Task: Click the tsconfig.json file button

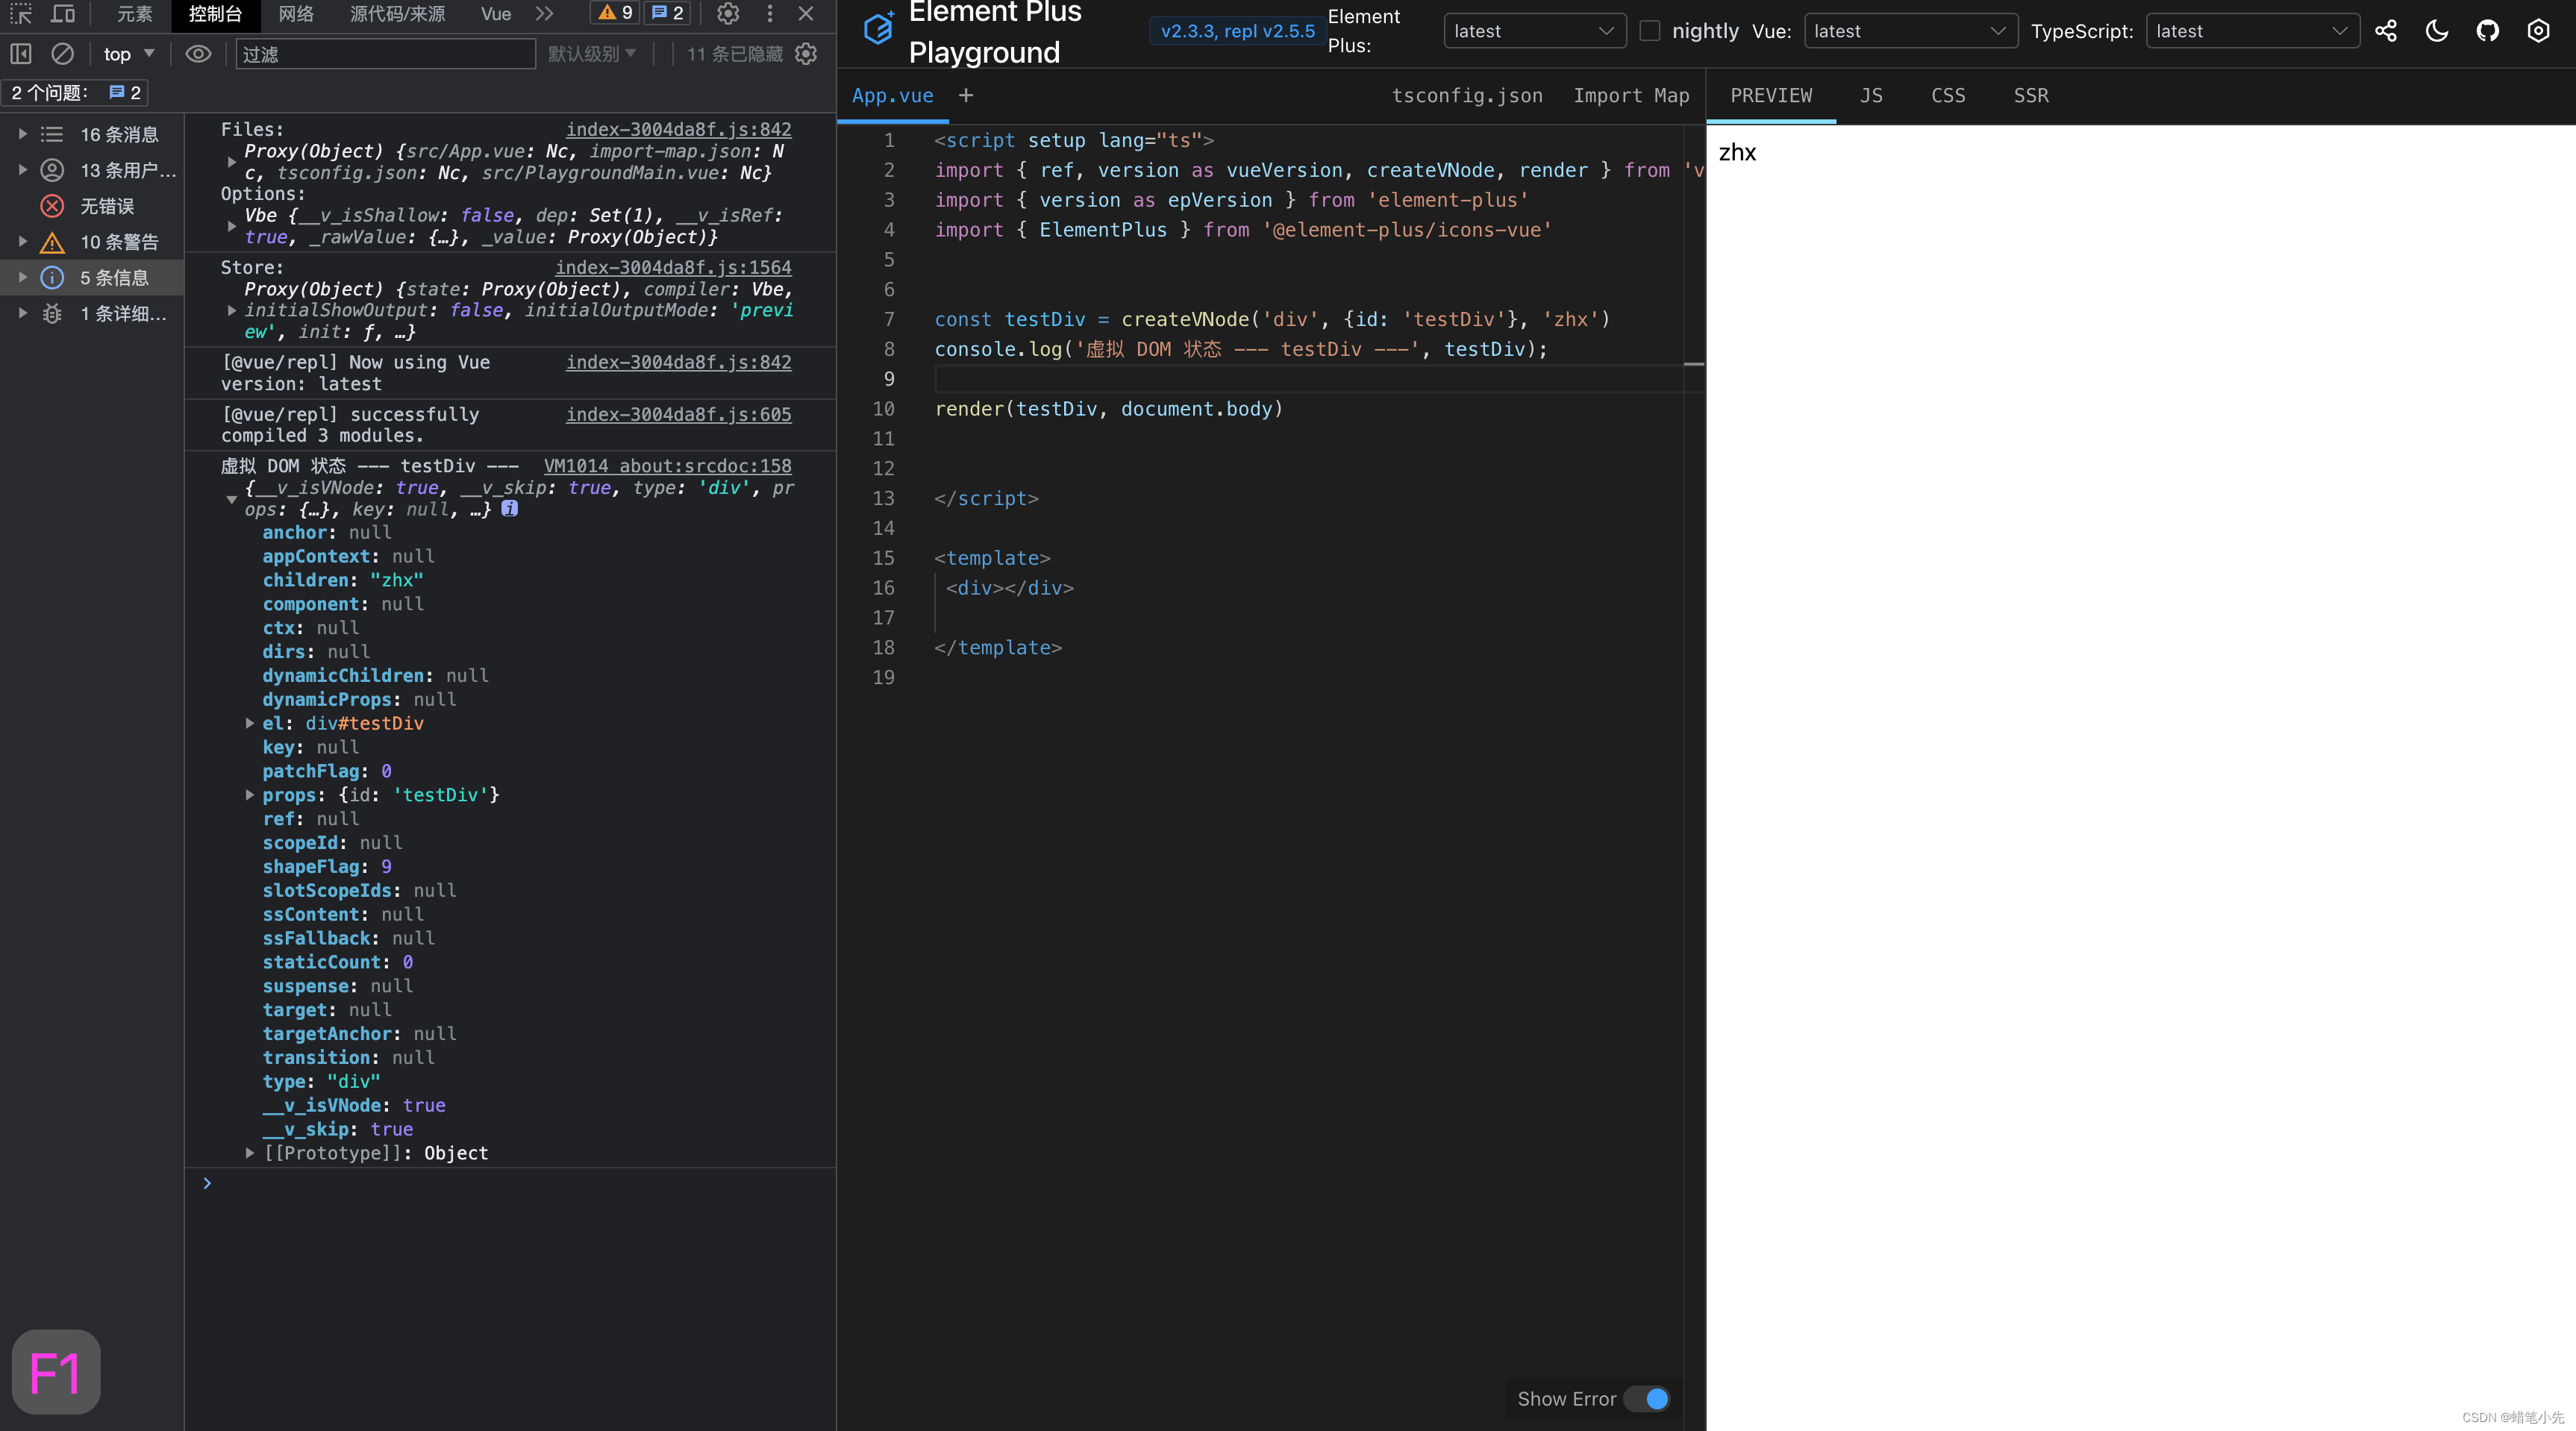Action: click(x=1469, y=93)
